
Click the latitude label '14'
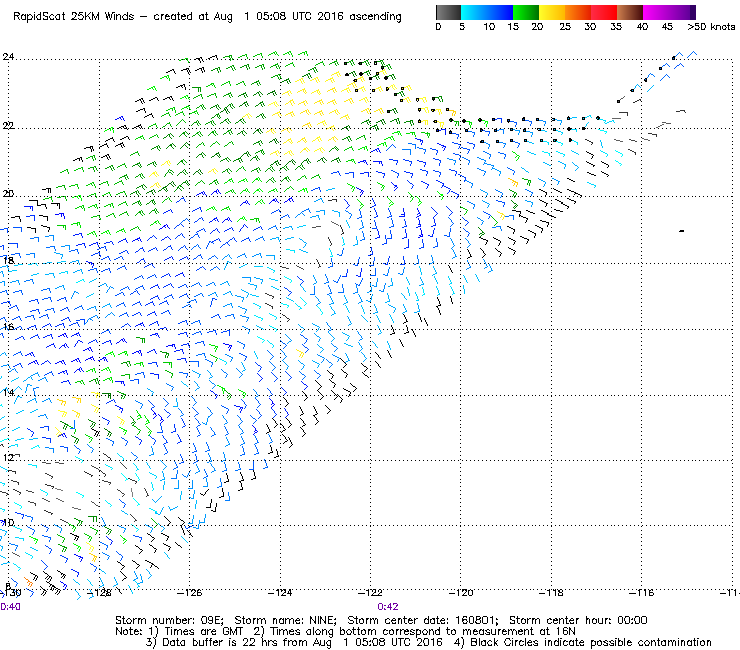tap(8, 392)
